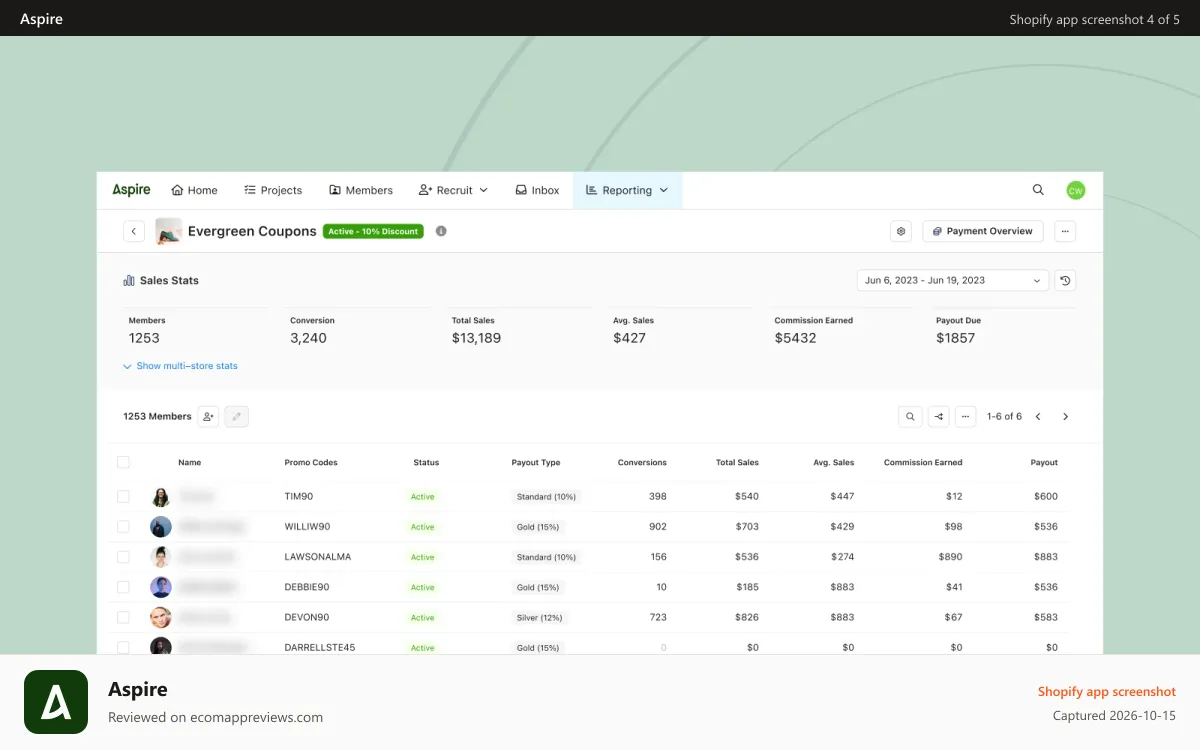The width and height of the screenshot is (1200, 750).
Task: Click conversions value 902 for WILLIW90
Action: tap(657, 527)
